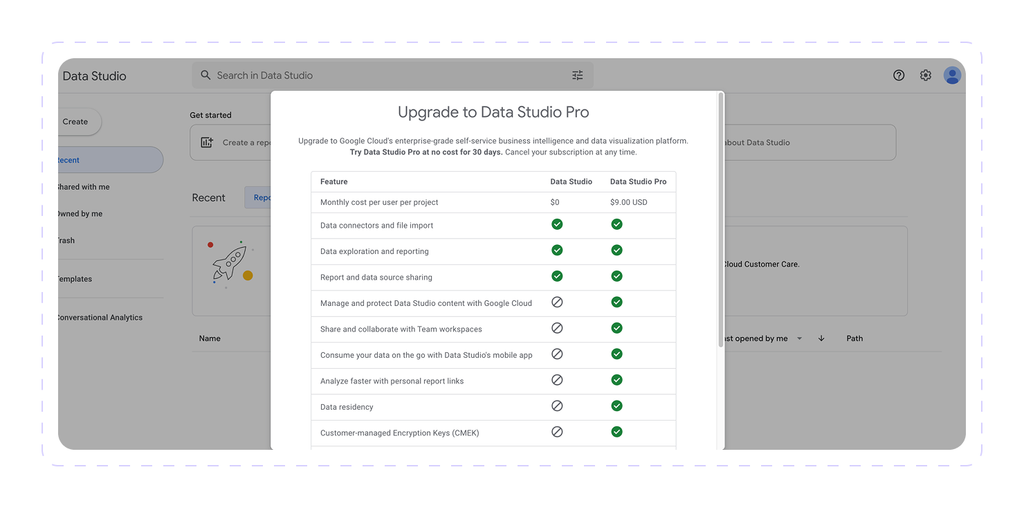This screenshot has width=1024, height=508.
Task: Open the help question mark icon
Action: 899,75
